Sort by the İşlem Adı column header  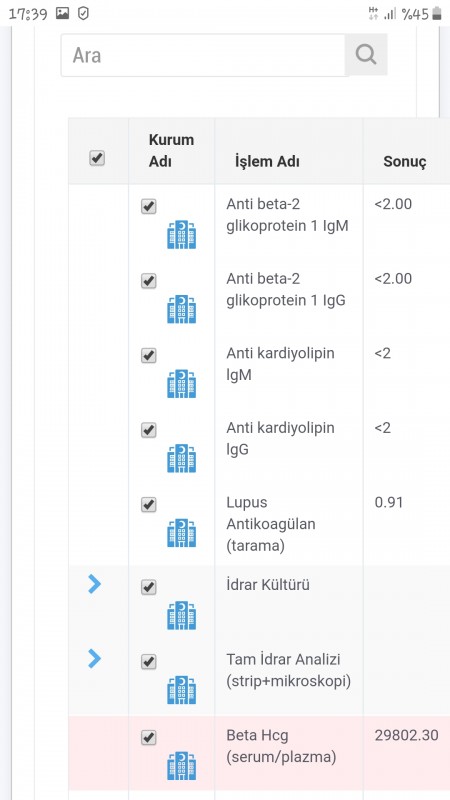267,162
